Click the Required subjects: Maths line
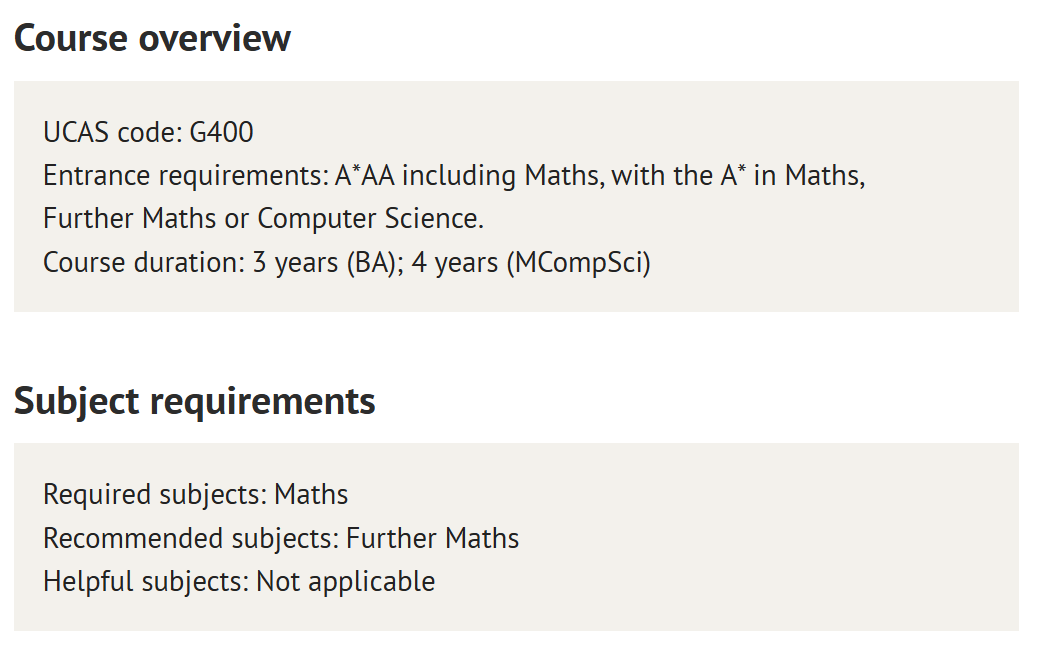Image resolution: width=1037 pixels, height=661 pixels. coord(196,495)
